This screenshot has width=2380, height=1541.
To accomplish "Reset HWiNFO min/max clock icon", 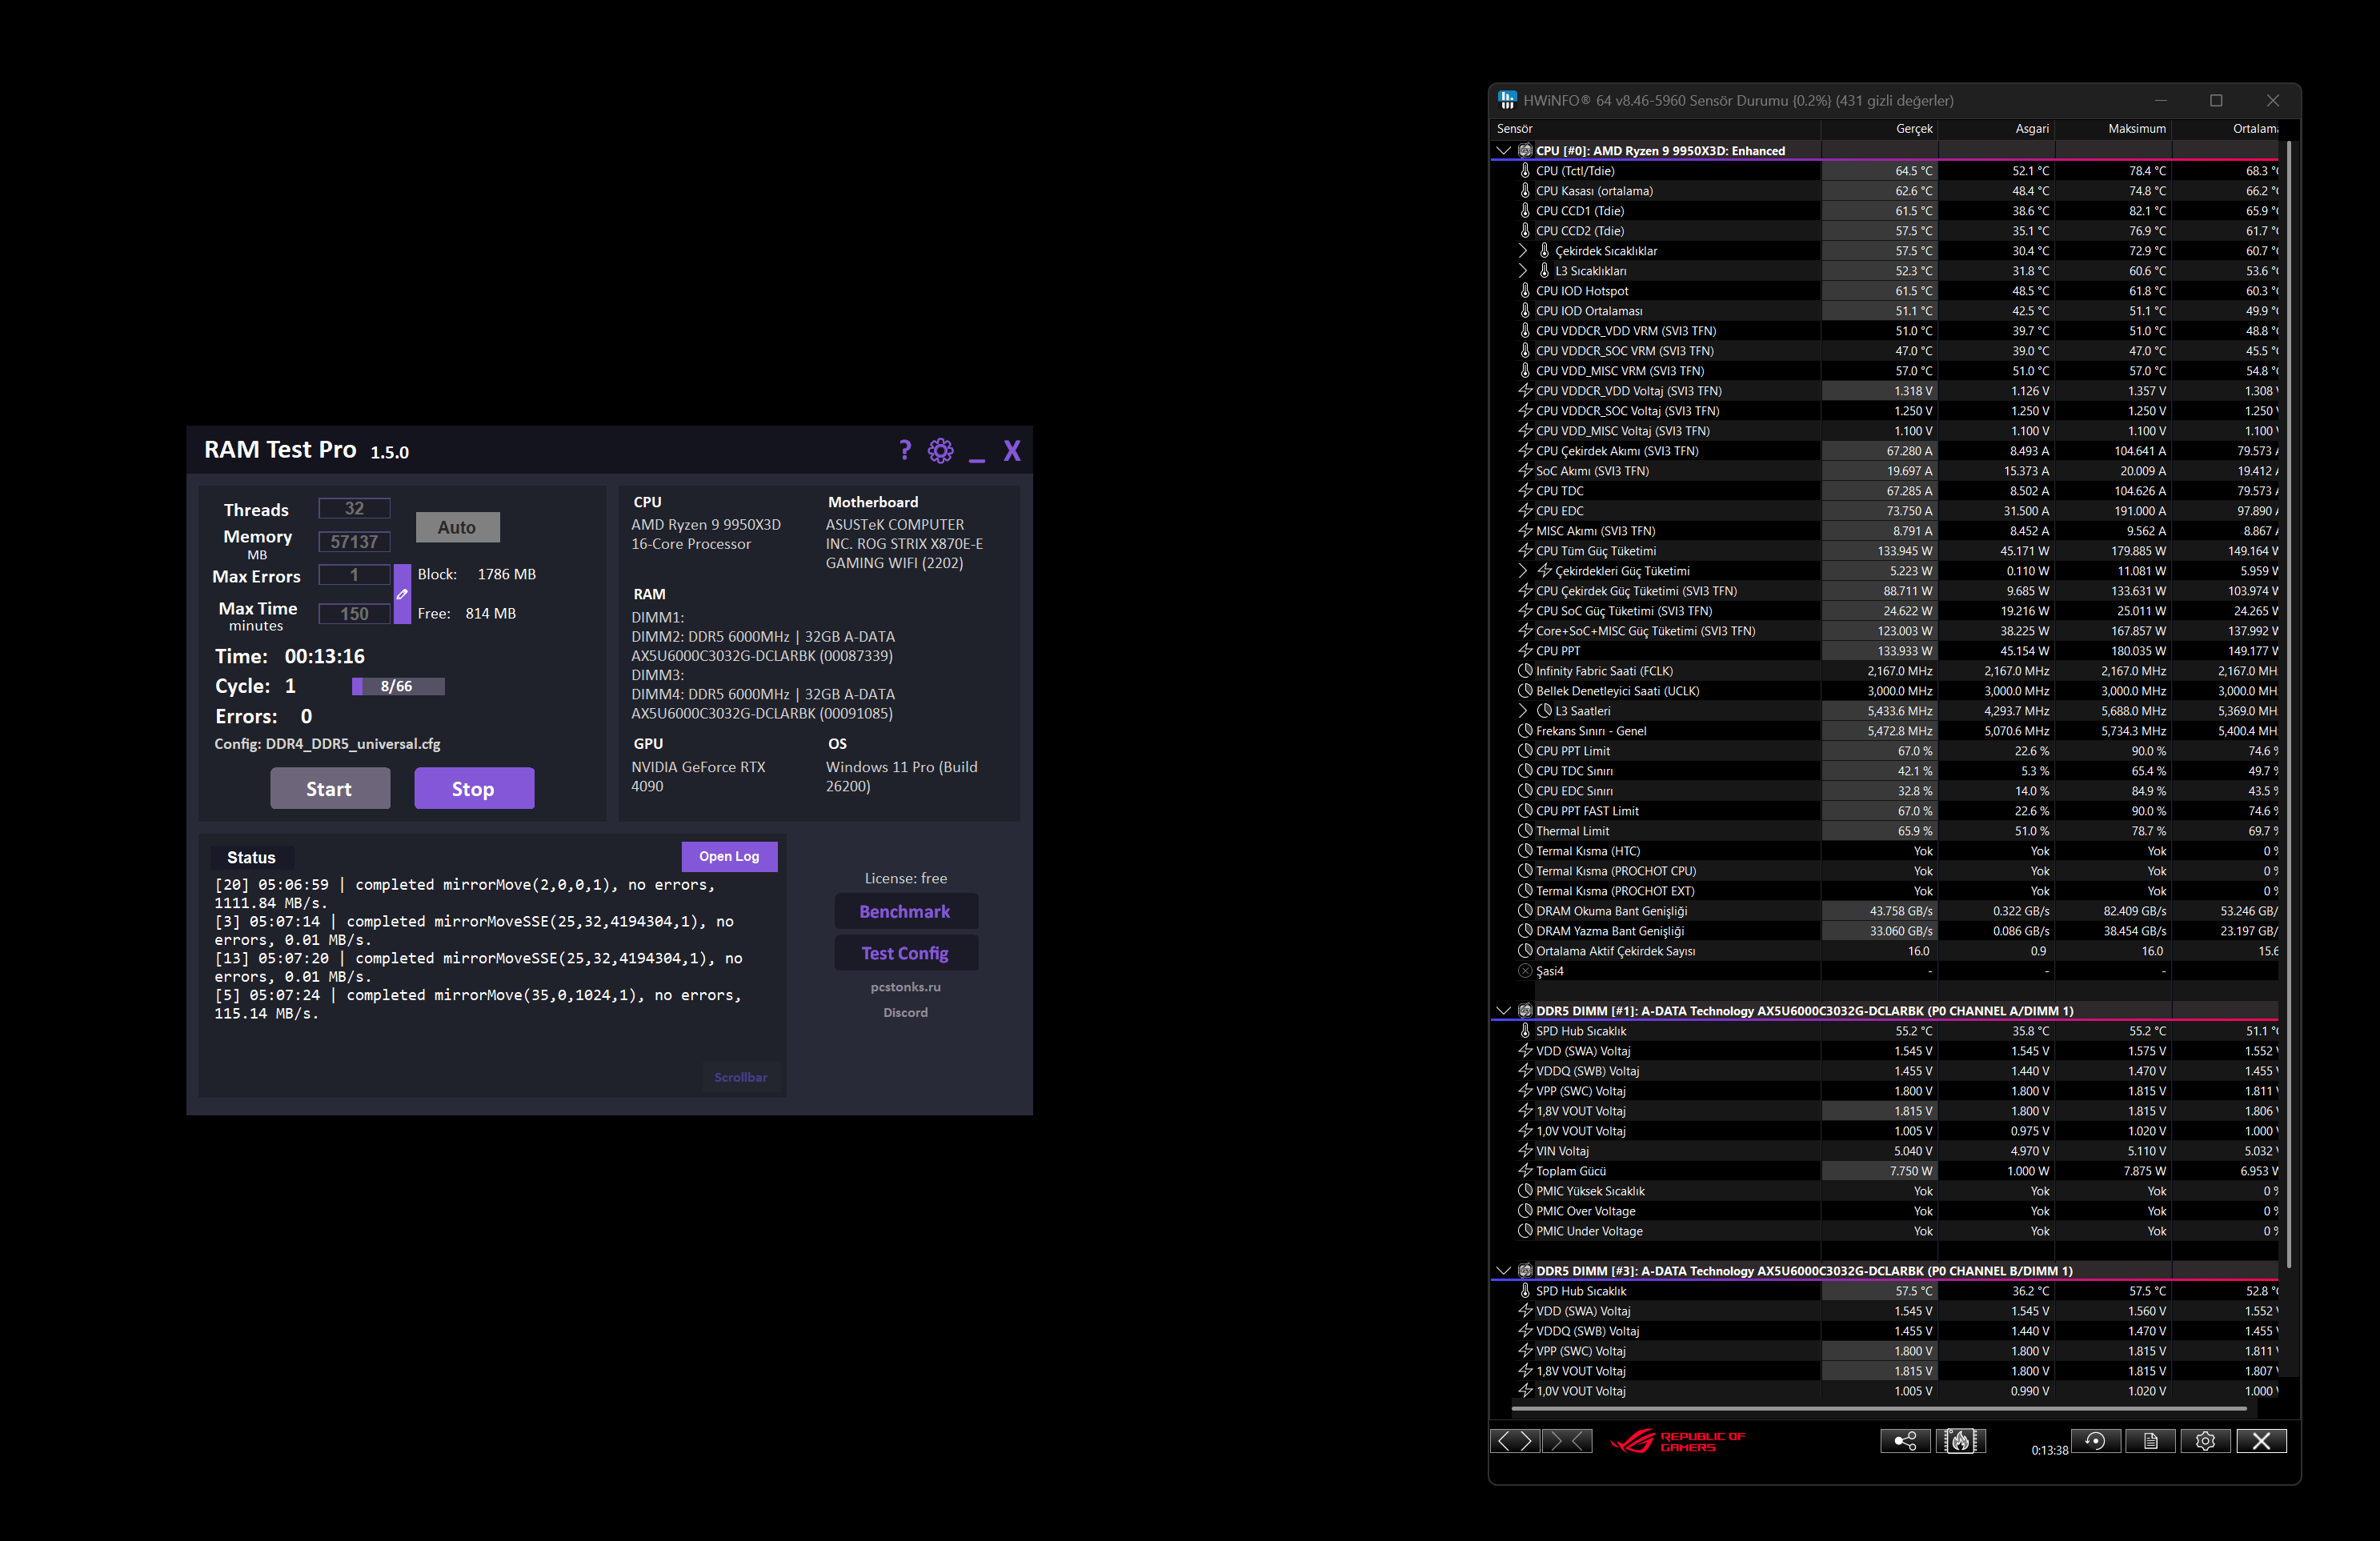I will 2096,1440.
